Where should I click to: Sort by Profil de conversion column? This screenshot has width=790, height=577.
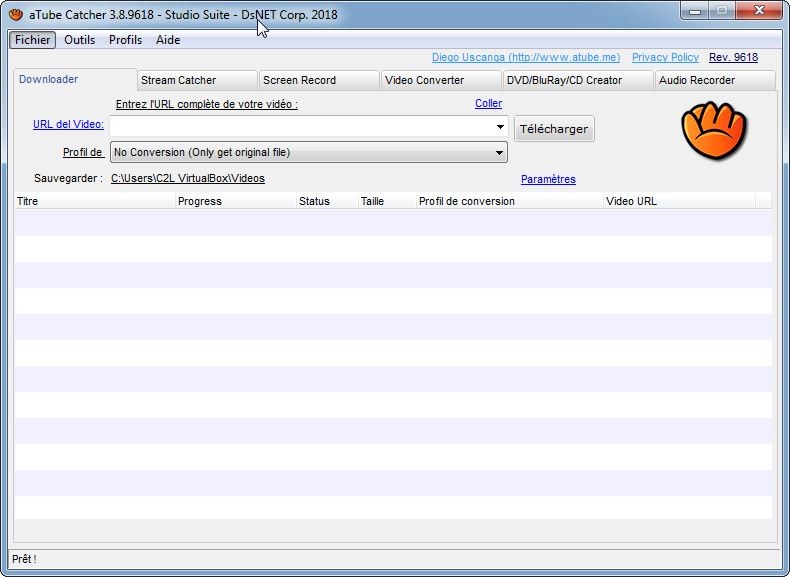point(510,201)
